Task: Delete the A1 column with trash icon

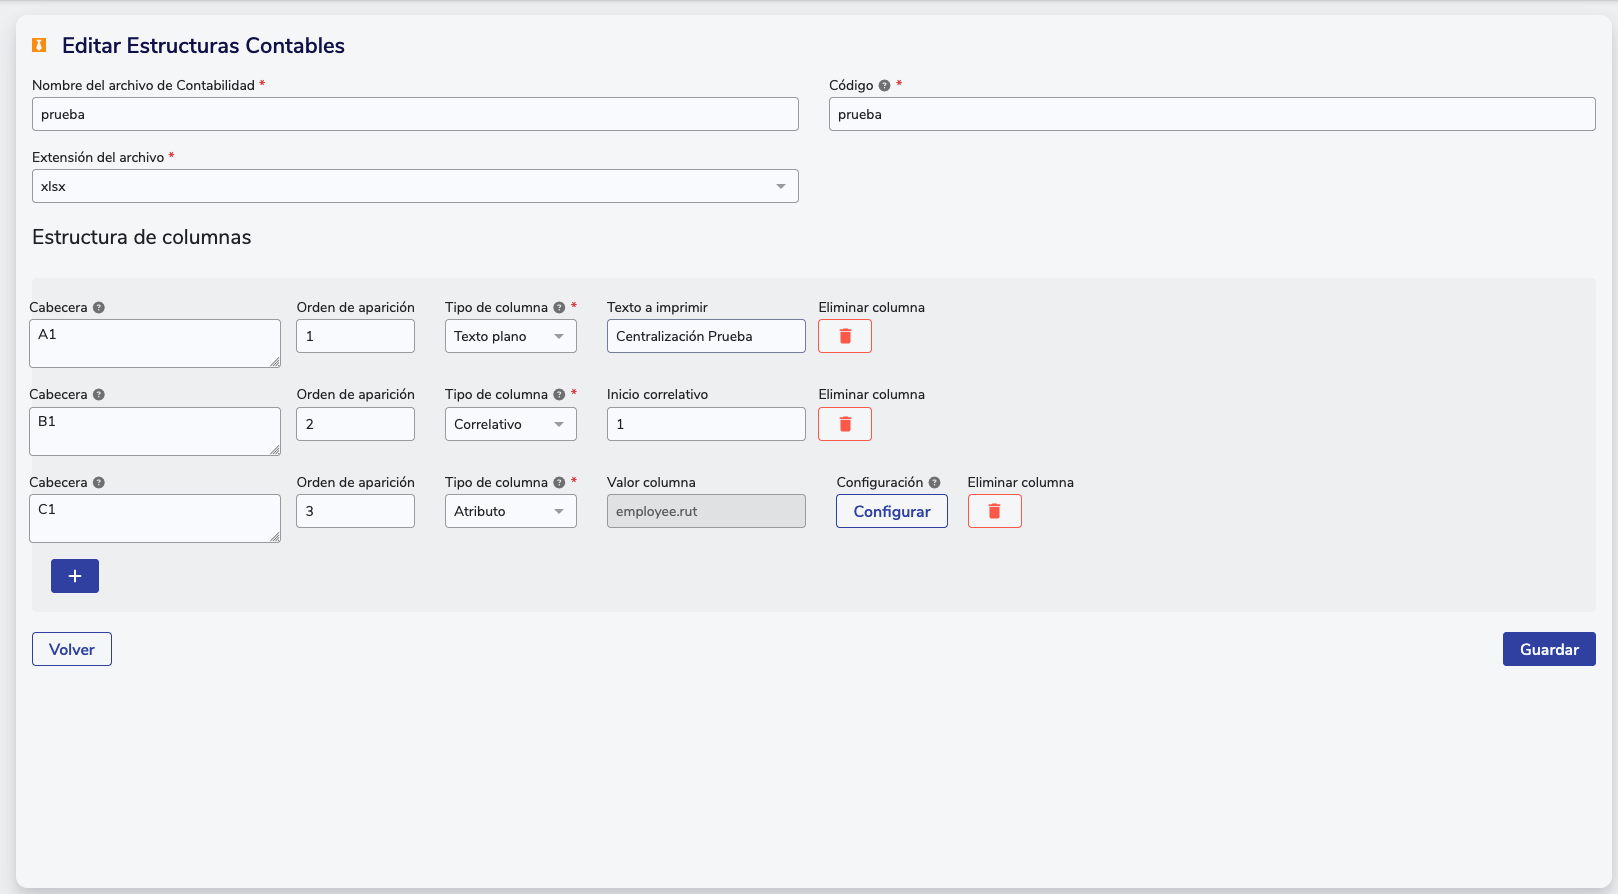Action: point(844,336)
